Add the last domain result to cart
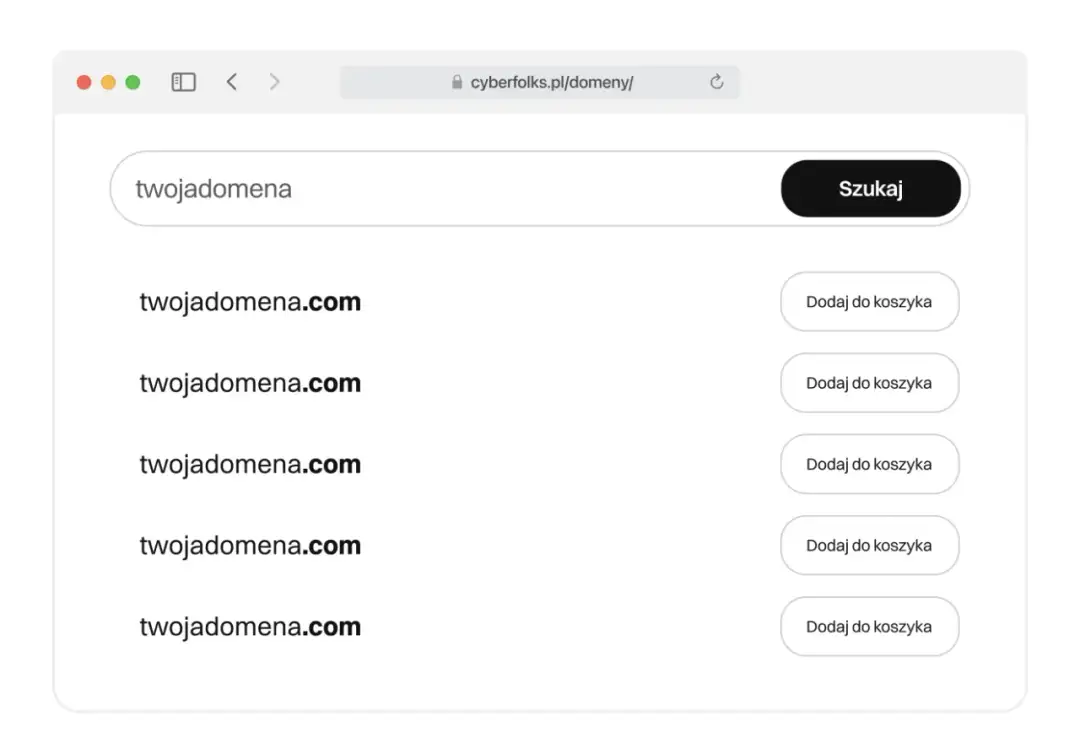 pyautogui.click(x=869, y=627)
